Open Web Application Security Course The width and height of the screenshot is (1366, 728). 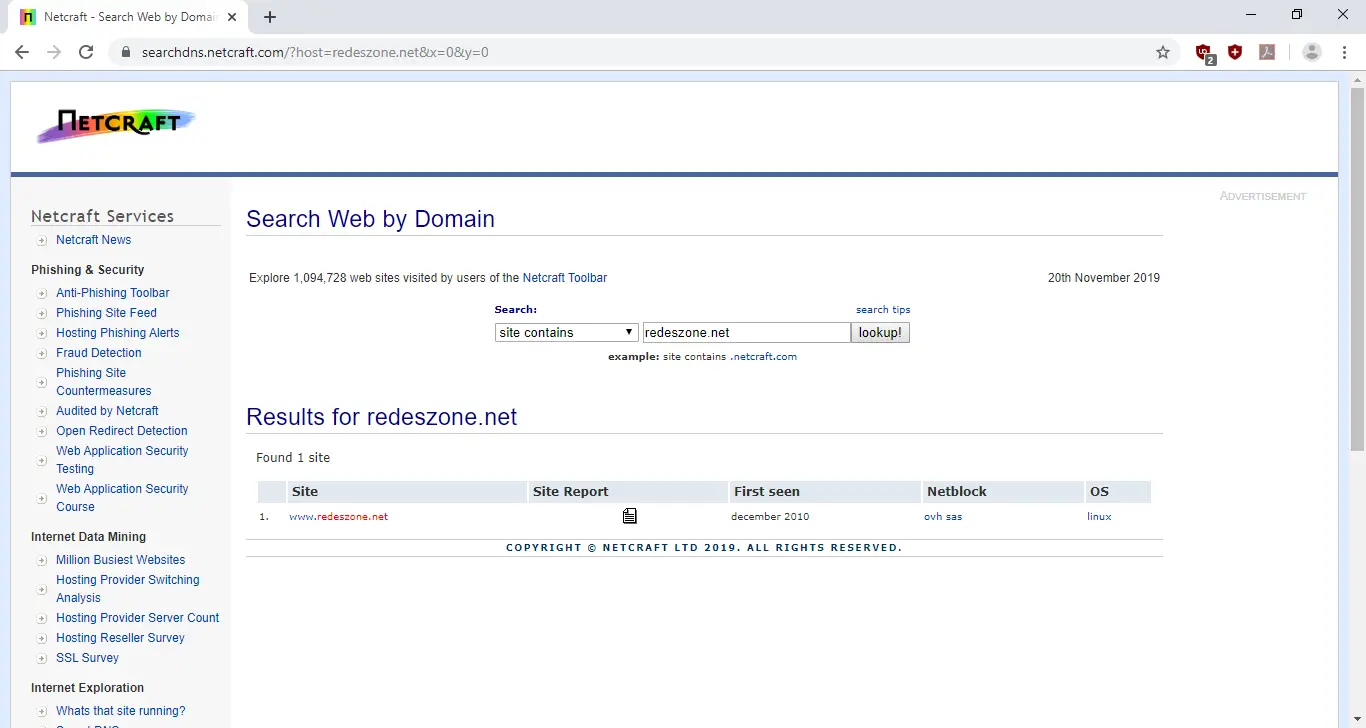click(122, 498)
